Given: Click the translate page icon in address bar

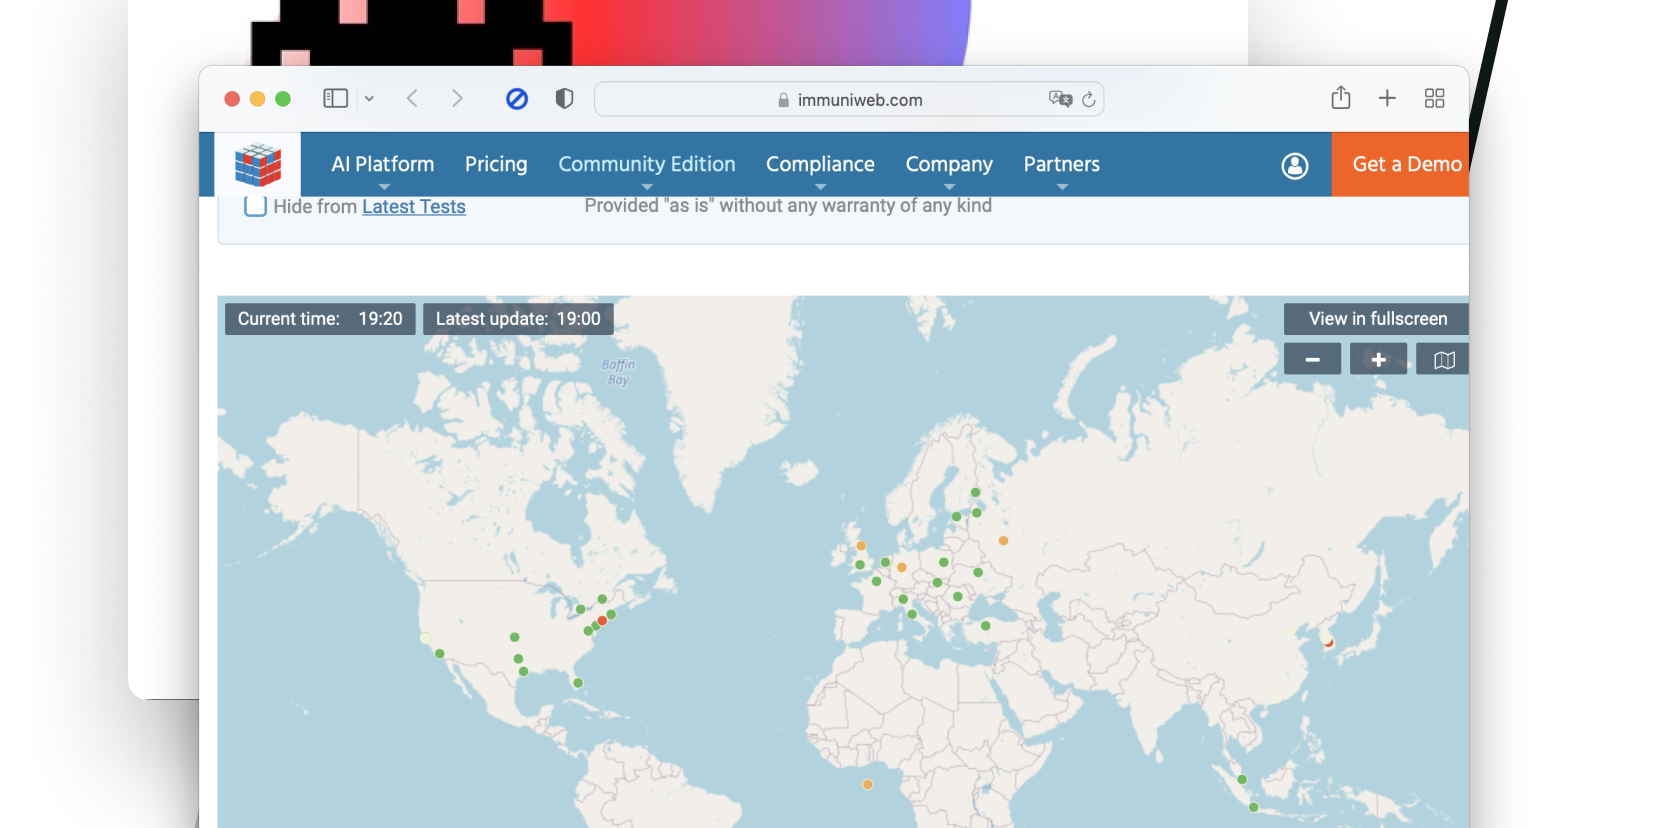Looking at the screenshot, I should pos(1060,99).
